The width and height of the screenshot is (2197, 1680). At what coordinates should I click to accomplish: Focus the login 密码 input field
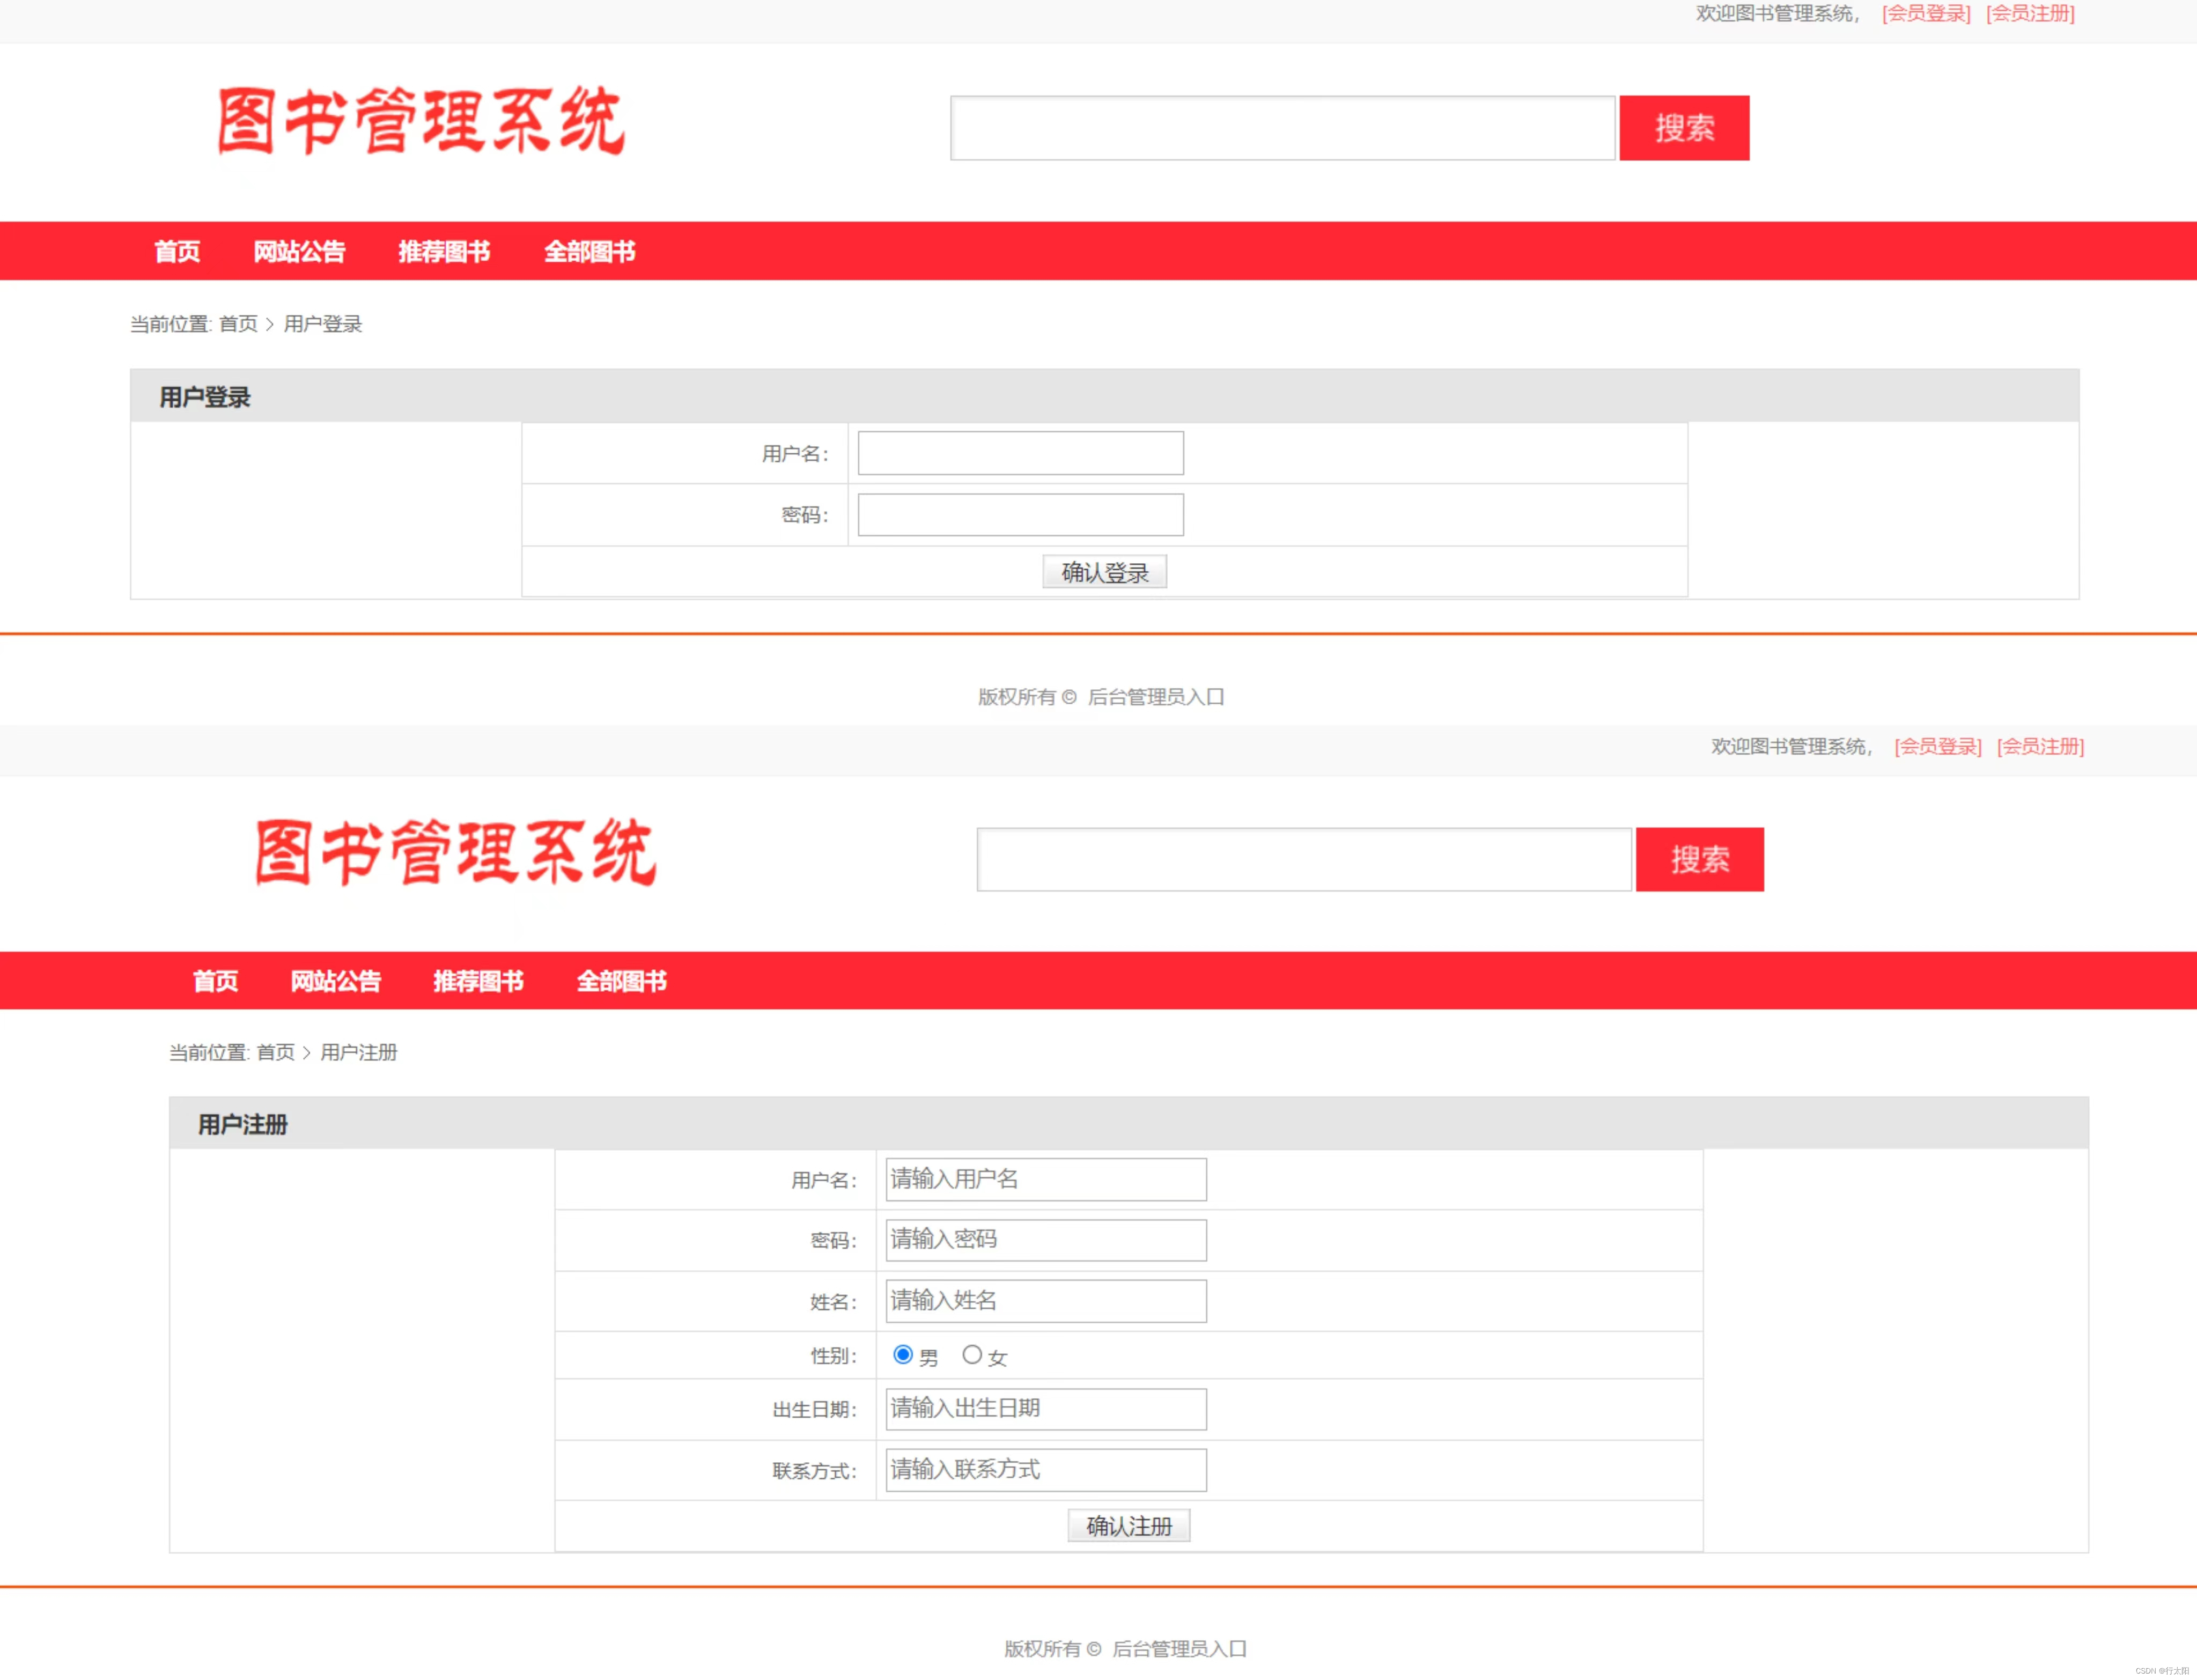1020,515
